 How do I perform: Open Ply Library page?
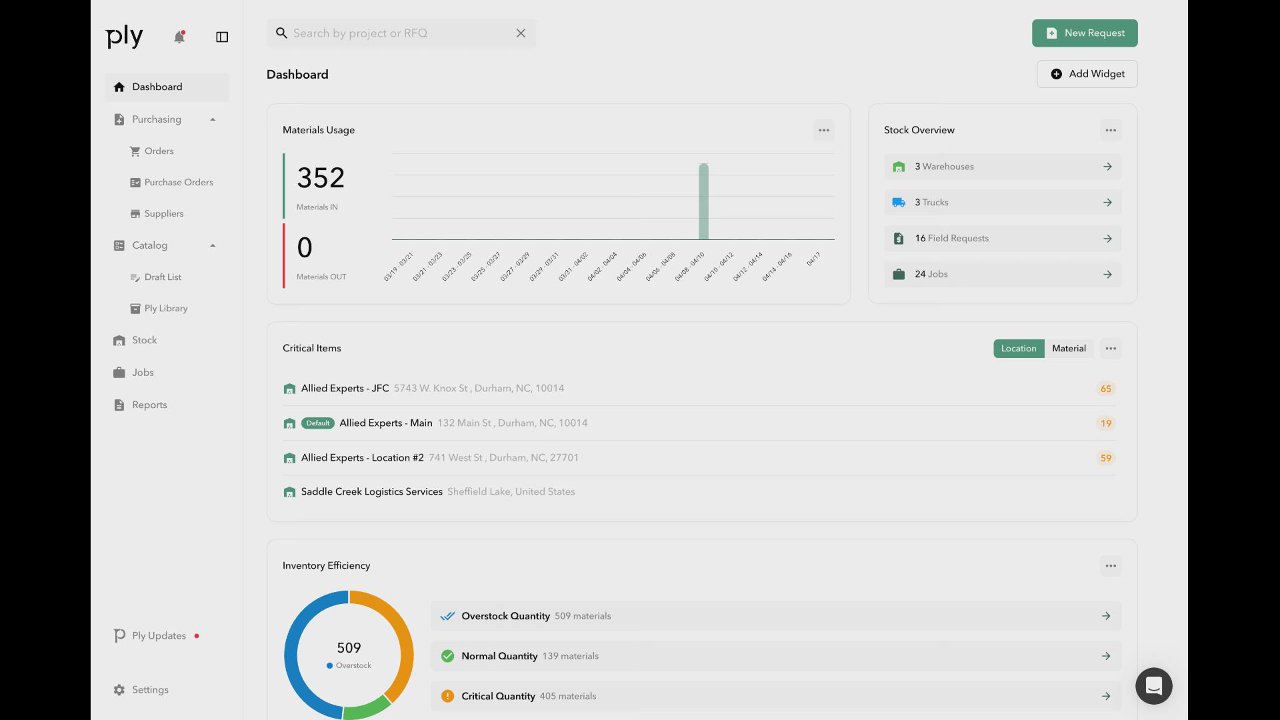click(165, 308)
